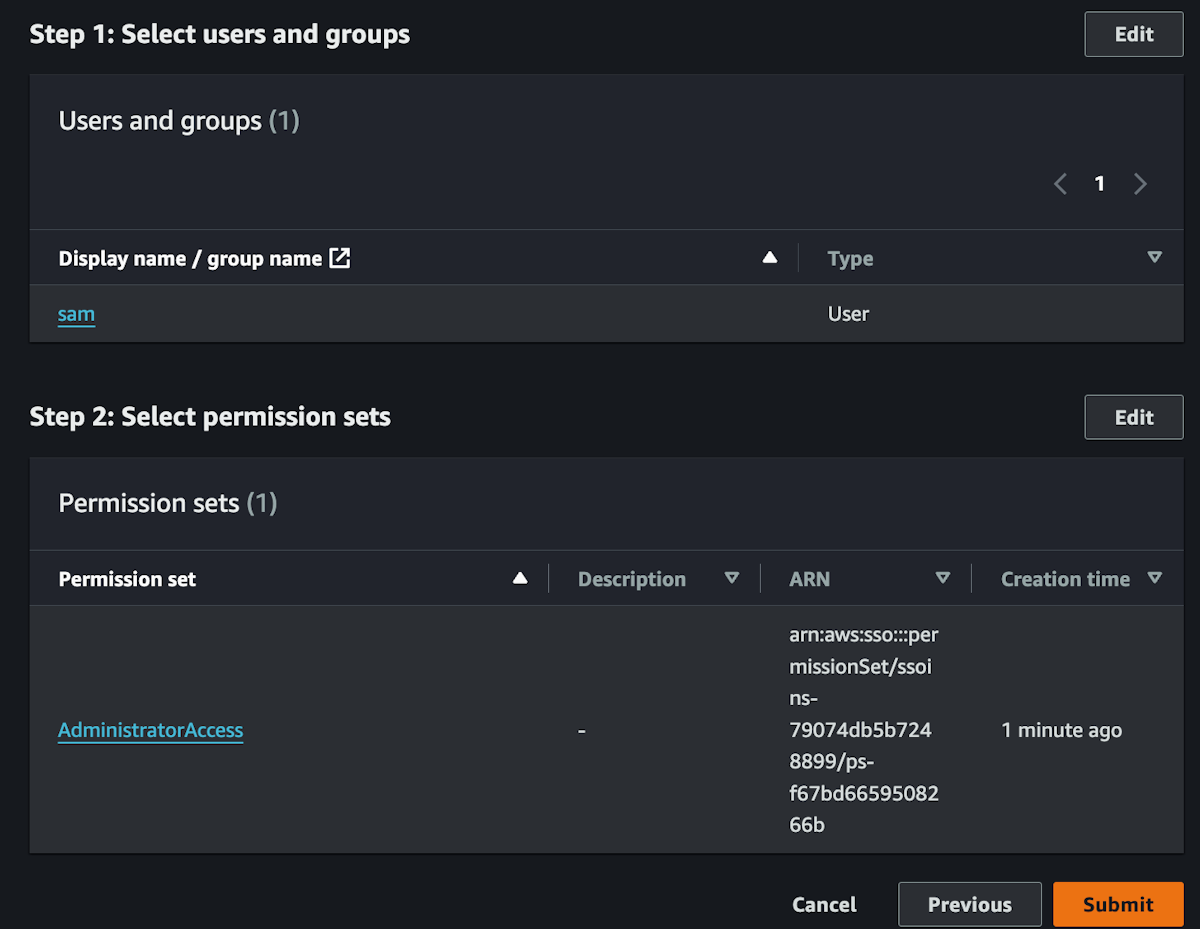
Task: Click the dash Description cell of AdministratorAccess
Action: [x=581, y=730]
